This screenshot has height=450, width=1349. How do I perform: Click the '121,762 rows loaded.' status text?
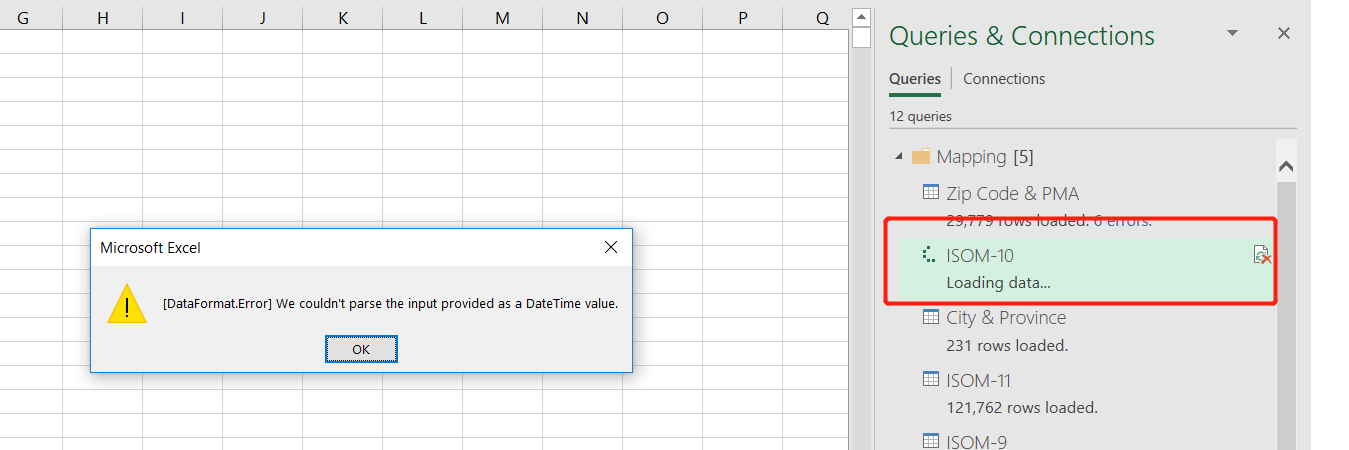click(x=1022, y=408)
